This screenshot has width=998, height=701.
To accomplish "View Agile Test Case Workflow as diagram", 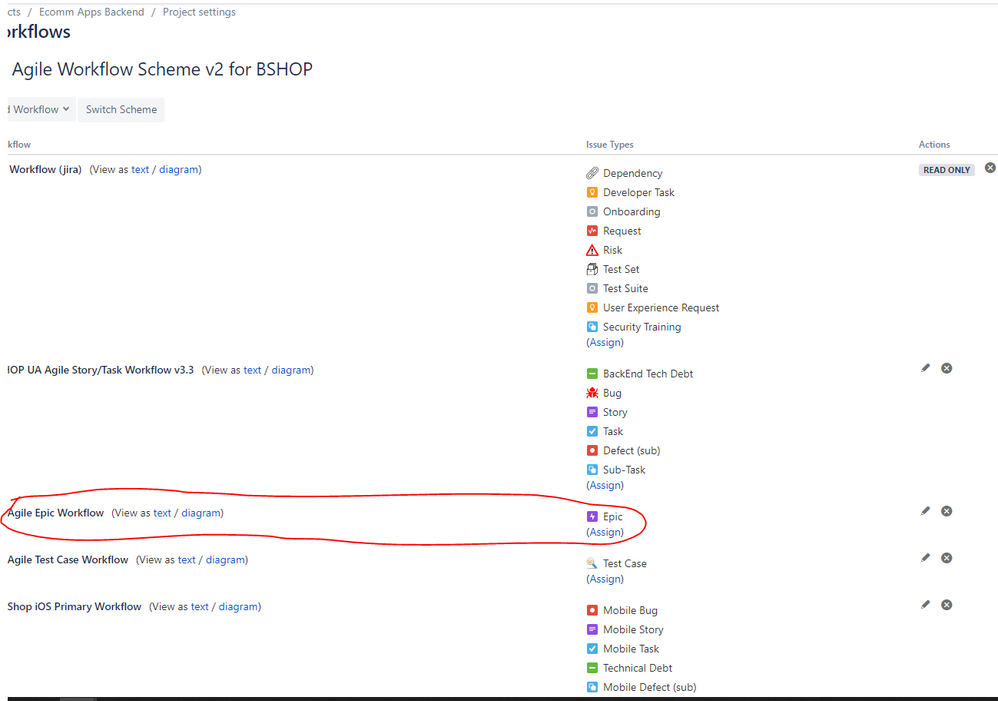I will click(225, 560).
